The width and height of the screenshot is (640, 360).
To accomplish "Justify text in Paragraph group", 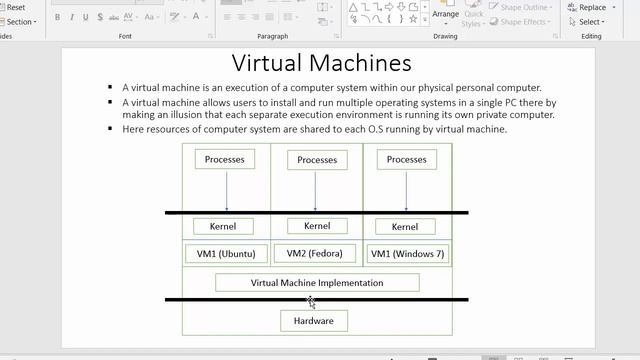I will pyautogui.click(x=269, y=17).
